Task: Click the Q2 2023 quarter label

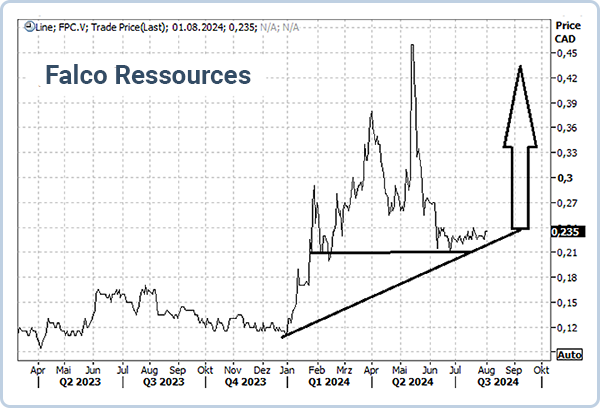Action: tap(80, 382)
